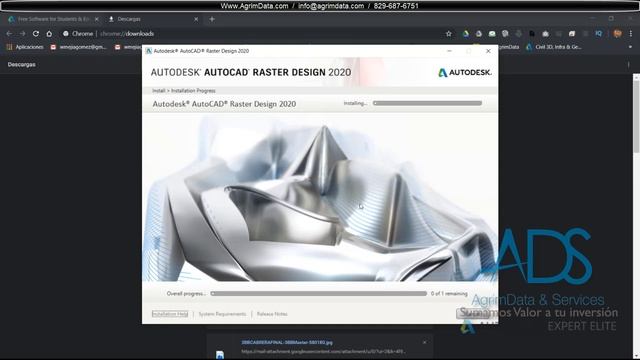The height and width of the screenshot is (360, 640).
Task: Open a new Chrome tab
Action: pos(212,19)
